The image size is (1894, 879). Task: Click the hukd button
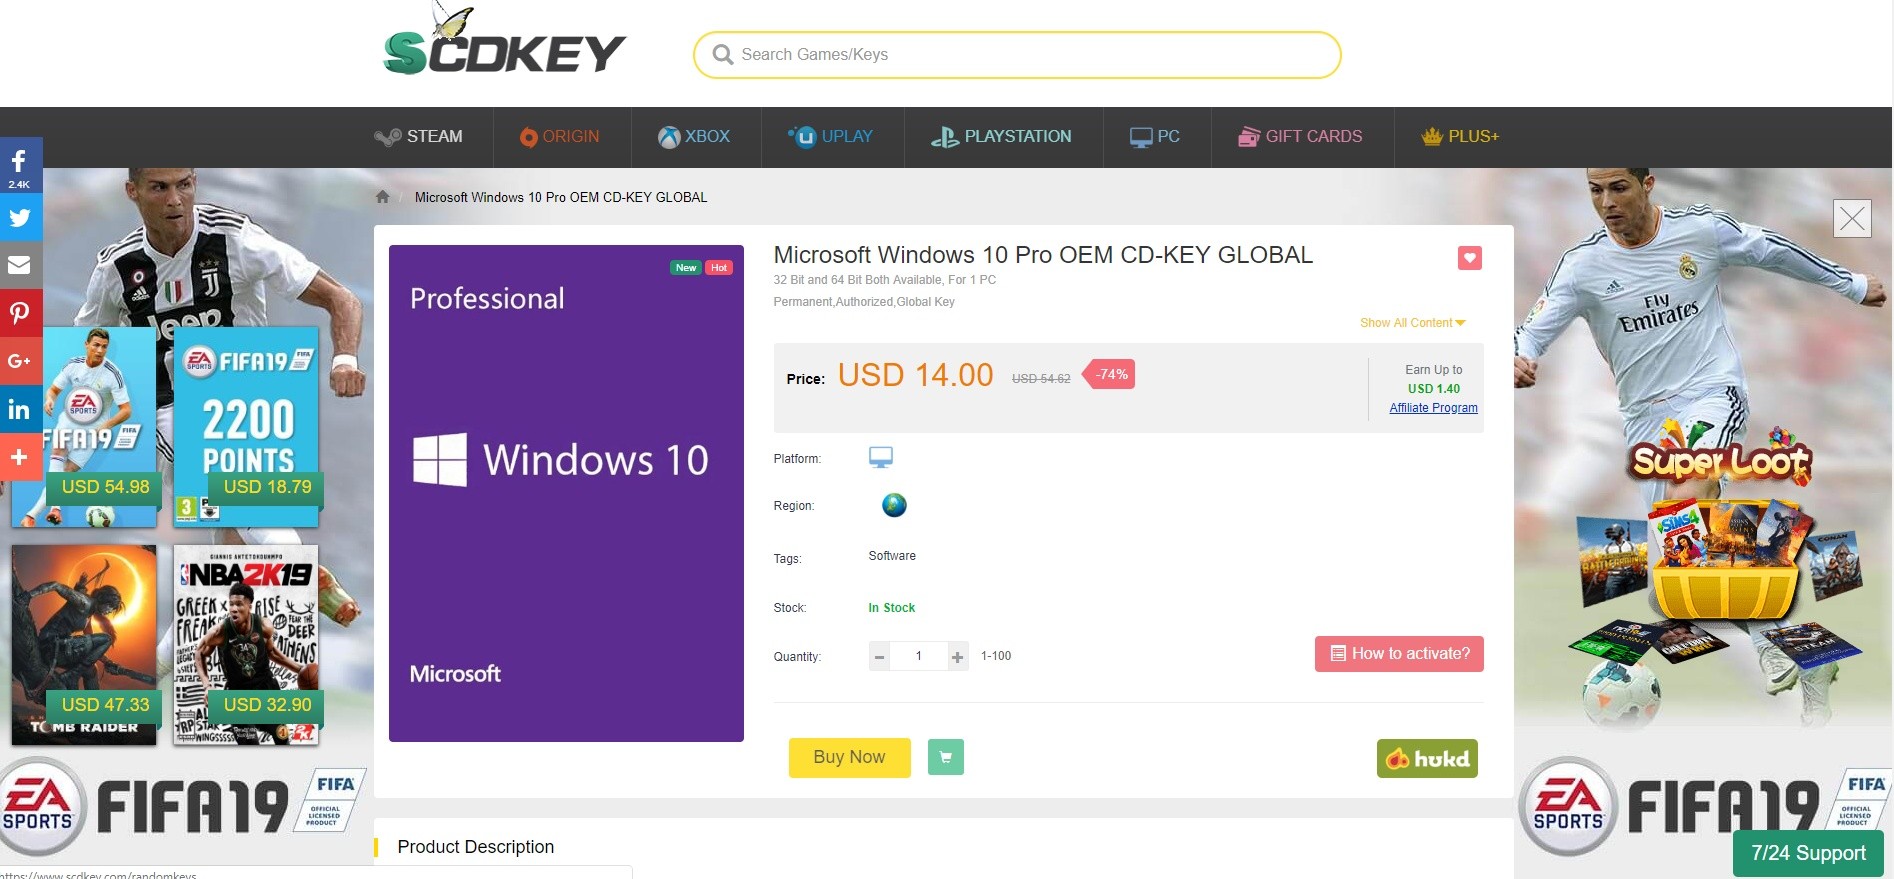[1427, 759]
